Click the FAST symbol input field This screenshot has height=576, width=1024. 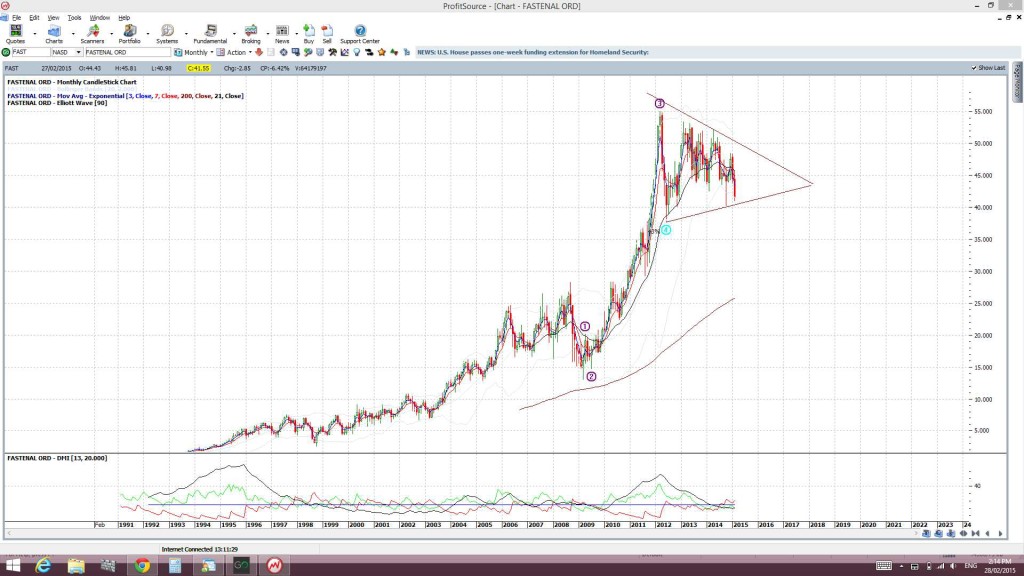(31, 52)
